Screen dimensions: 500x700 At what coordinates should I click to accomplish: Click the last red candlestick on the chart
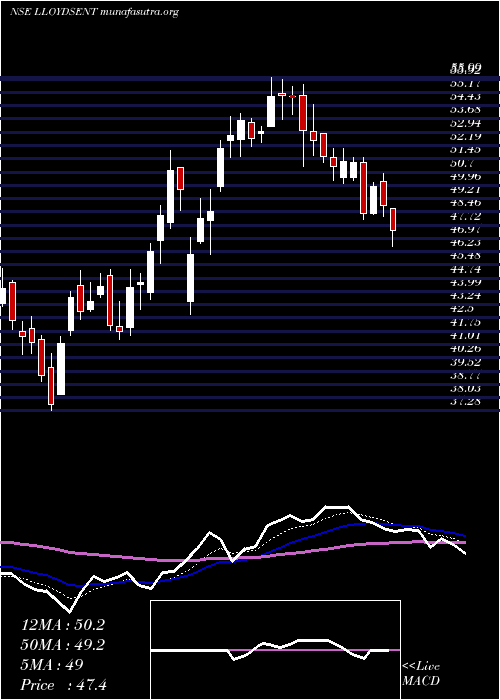(393, 220)
